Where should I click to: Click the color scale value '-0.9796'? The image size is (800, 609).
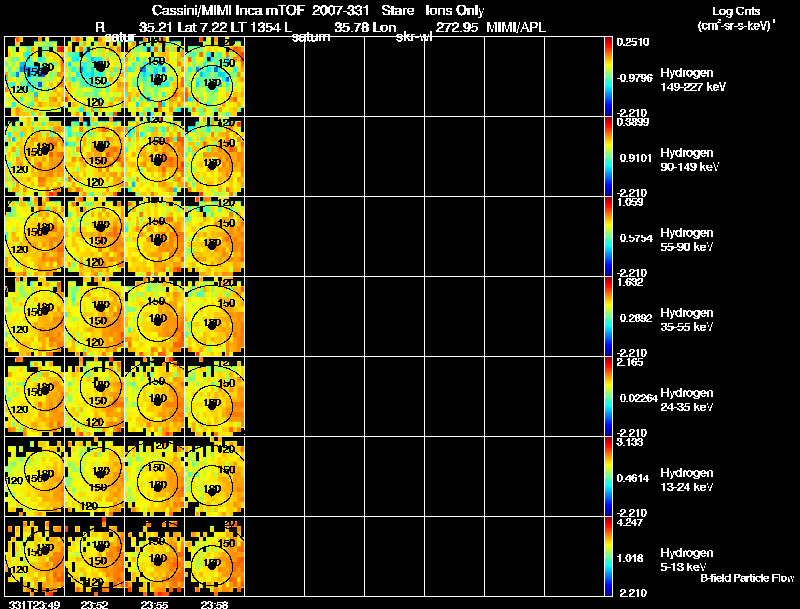(x=634, y=78)
